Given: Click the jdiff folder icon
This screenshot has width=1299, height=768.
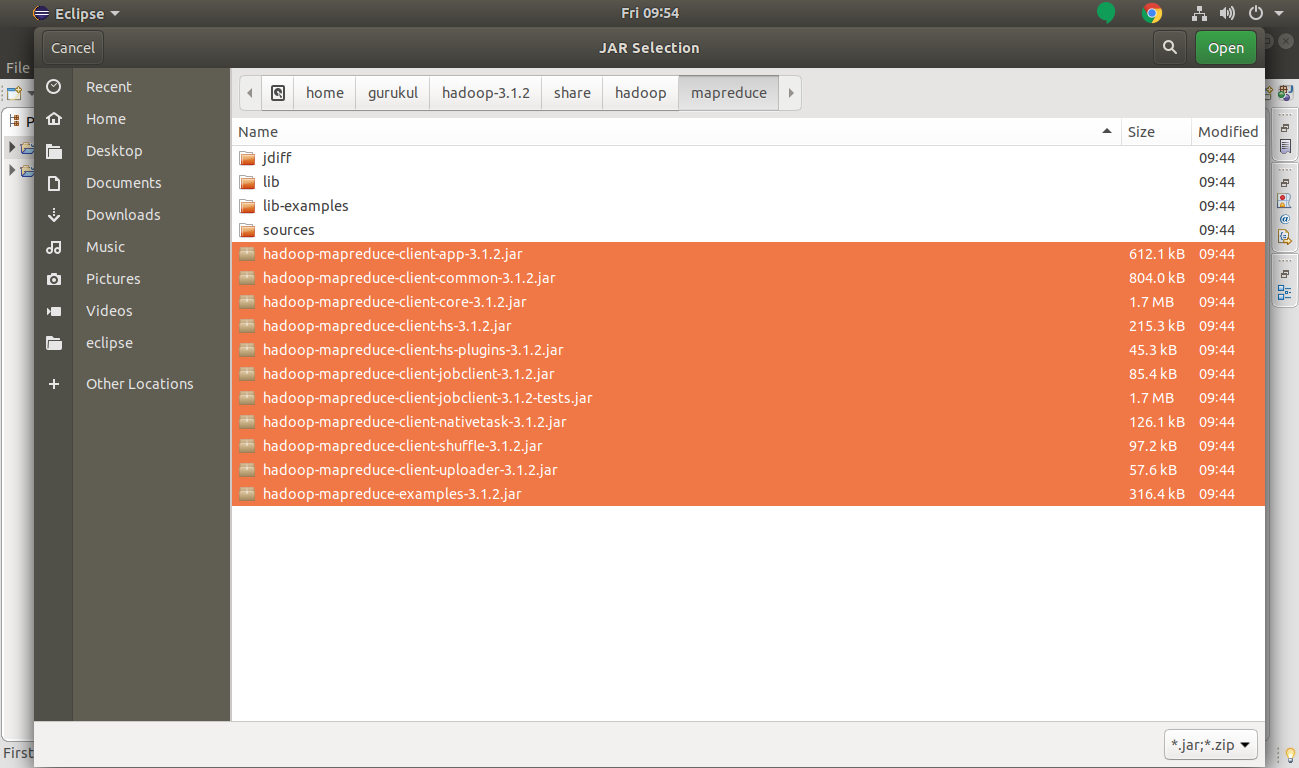Looking at the screenshot, I should (247, 158).
